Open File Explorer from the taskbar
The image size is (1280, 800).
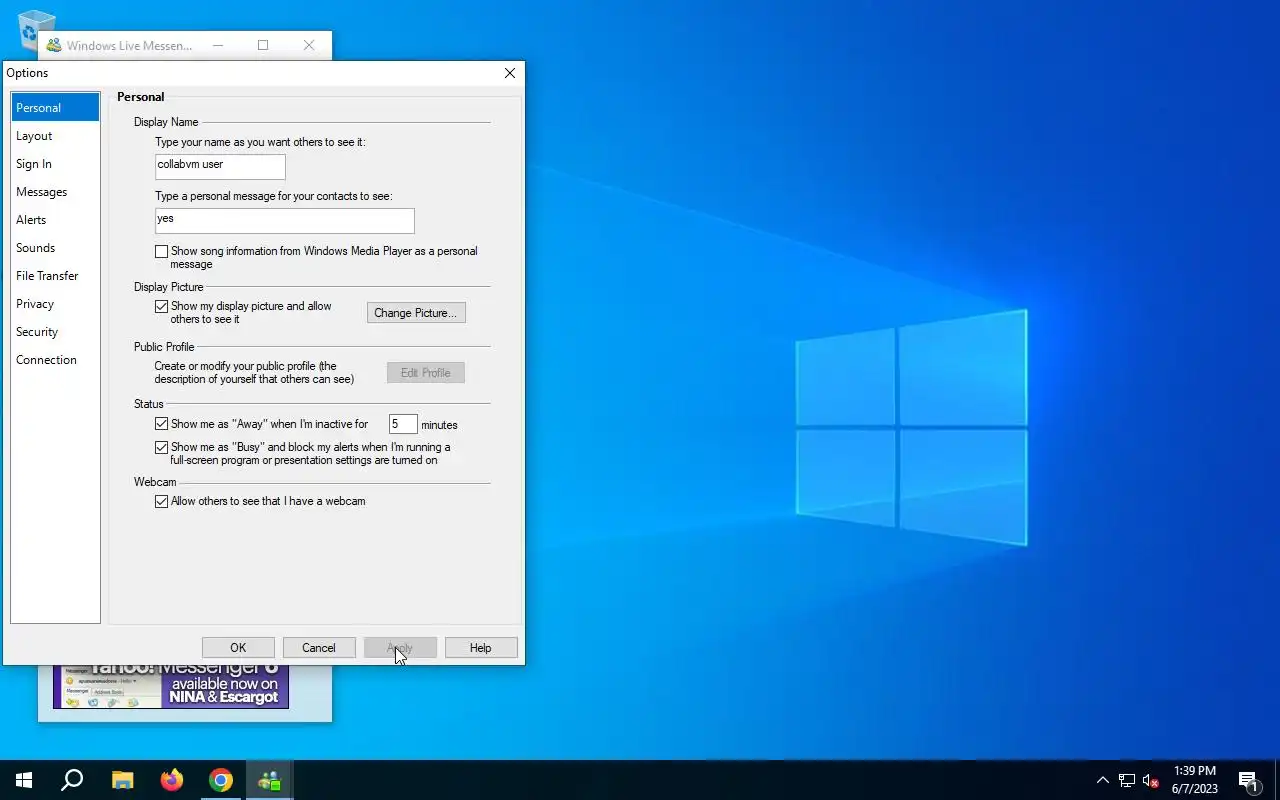(122, 780)
